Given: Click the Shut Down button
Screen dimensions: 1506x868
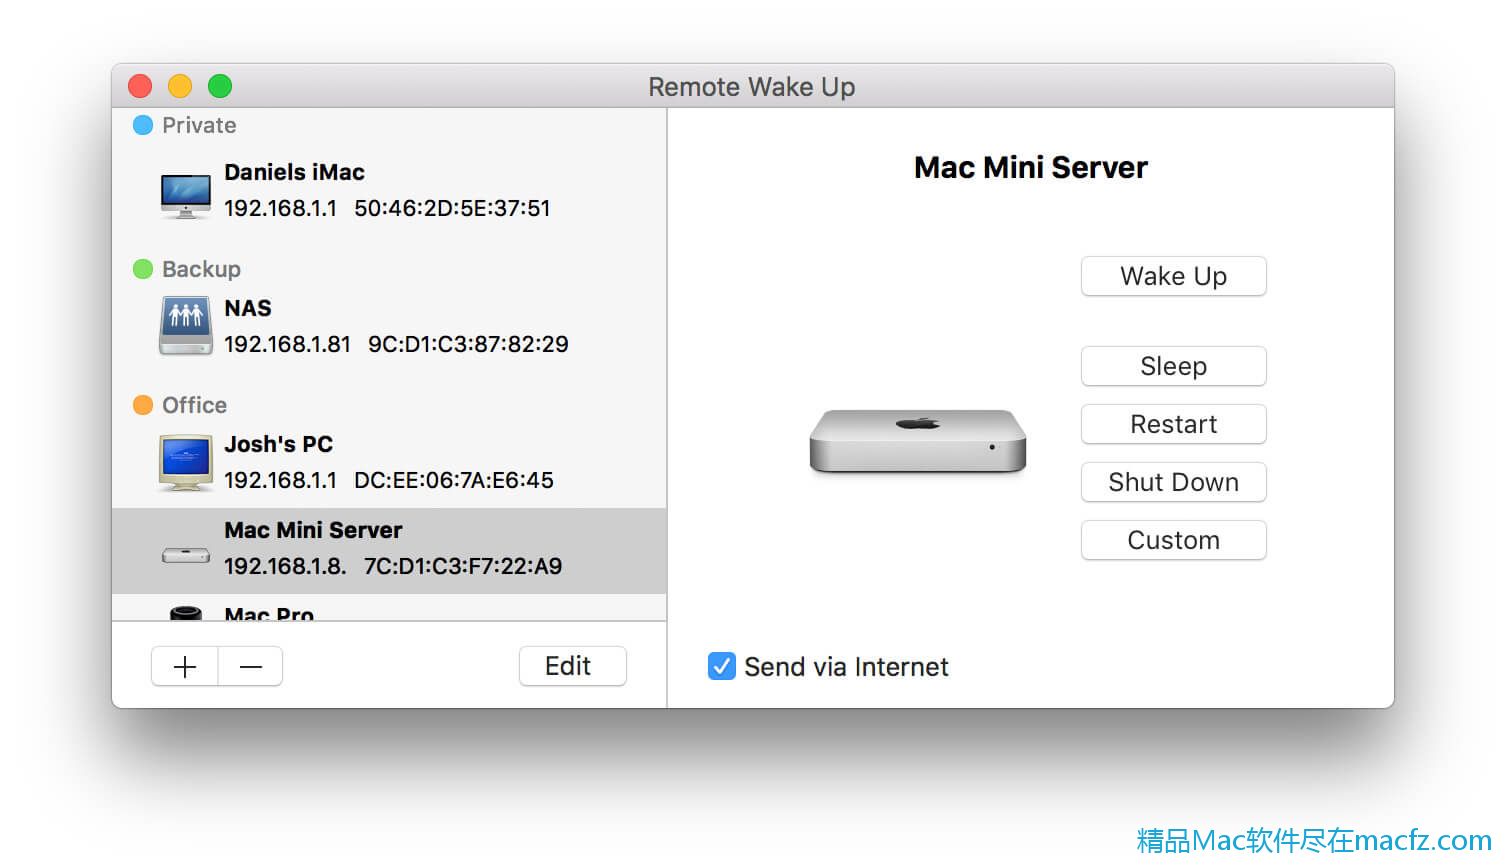Looking at the screenshot, I should [x=1174, y=482].
